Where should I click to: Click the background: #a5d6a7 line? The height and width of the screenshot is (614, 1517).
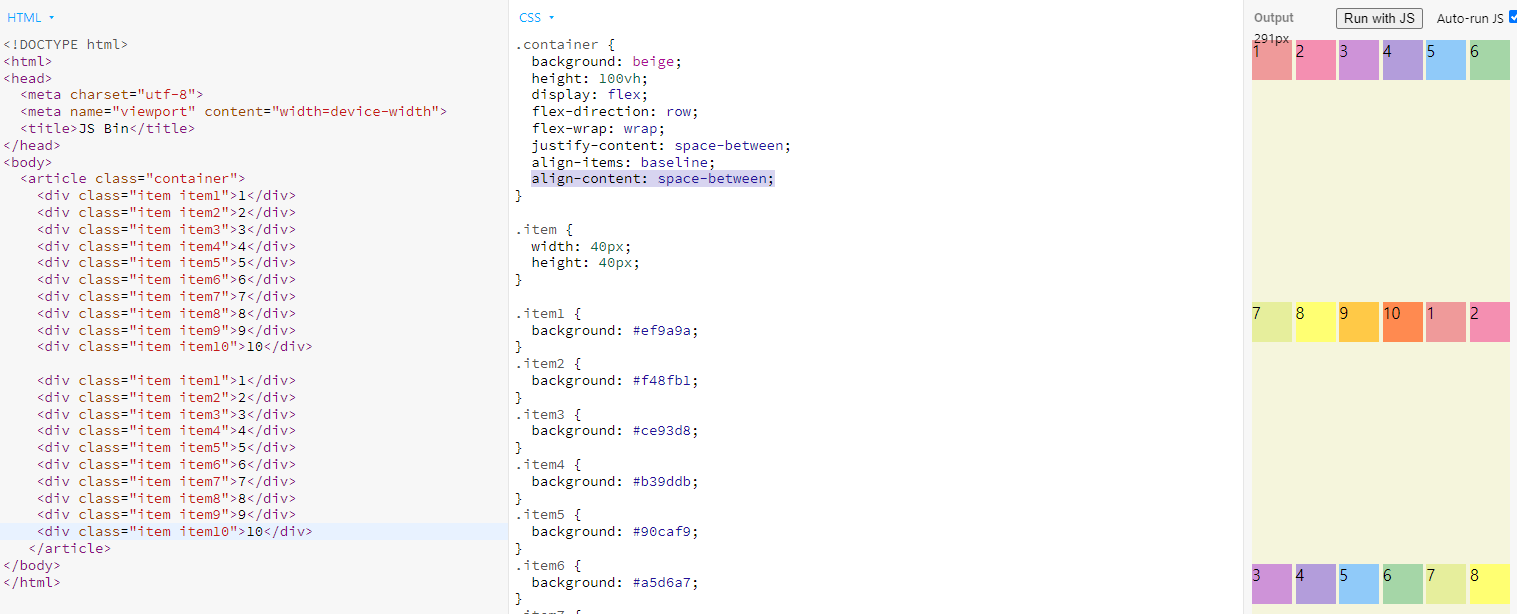tap(614, 582)
